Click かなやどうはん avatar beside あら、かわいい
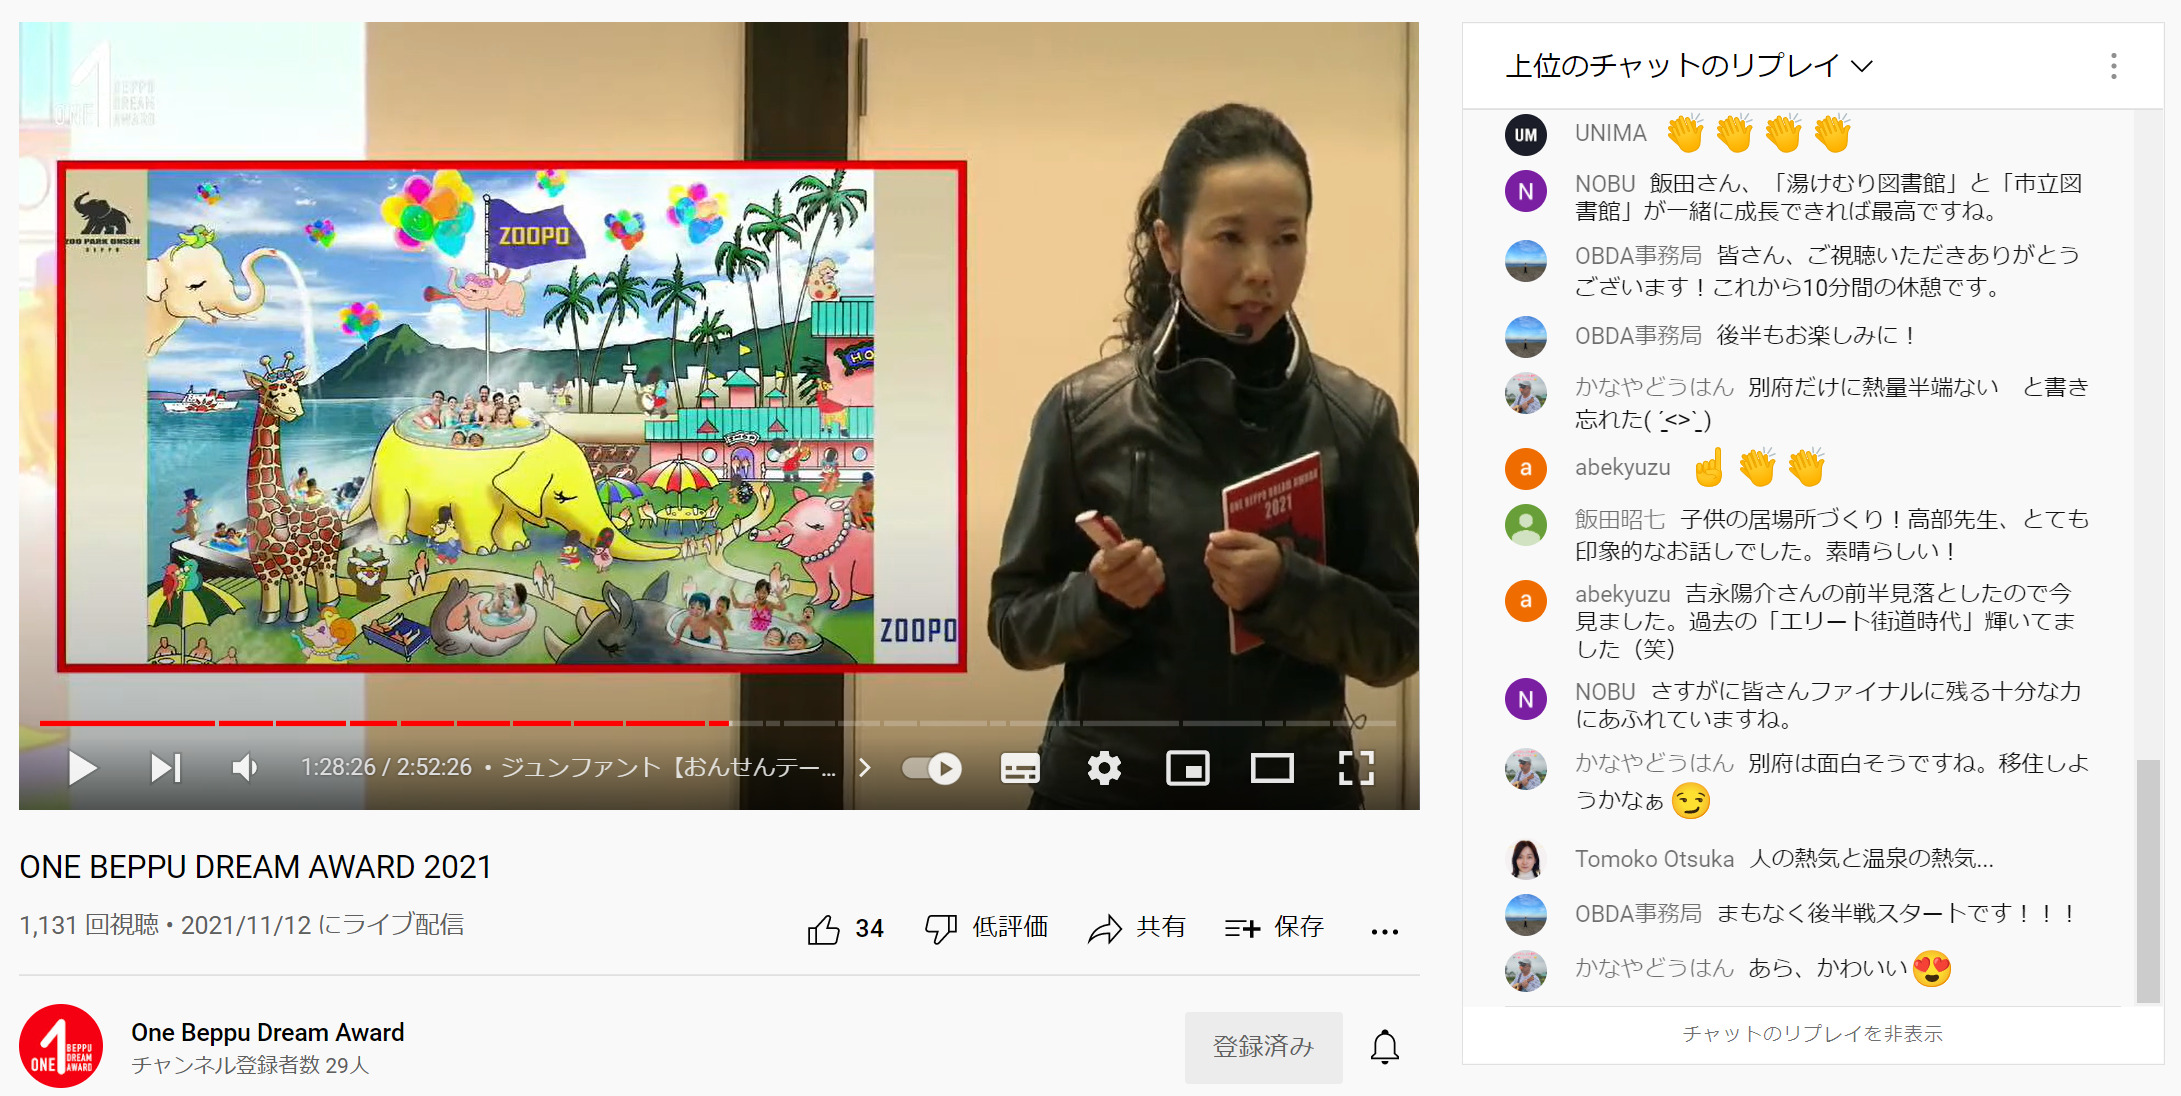 coord(1526,970)
